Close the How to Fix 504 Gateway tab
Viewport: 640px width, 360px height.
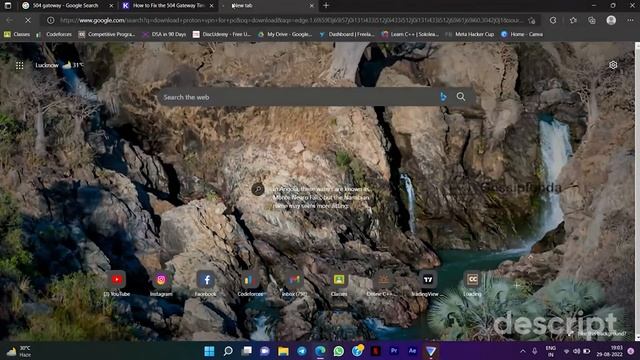pos(211,6)
